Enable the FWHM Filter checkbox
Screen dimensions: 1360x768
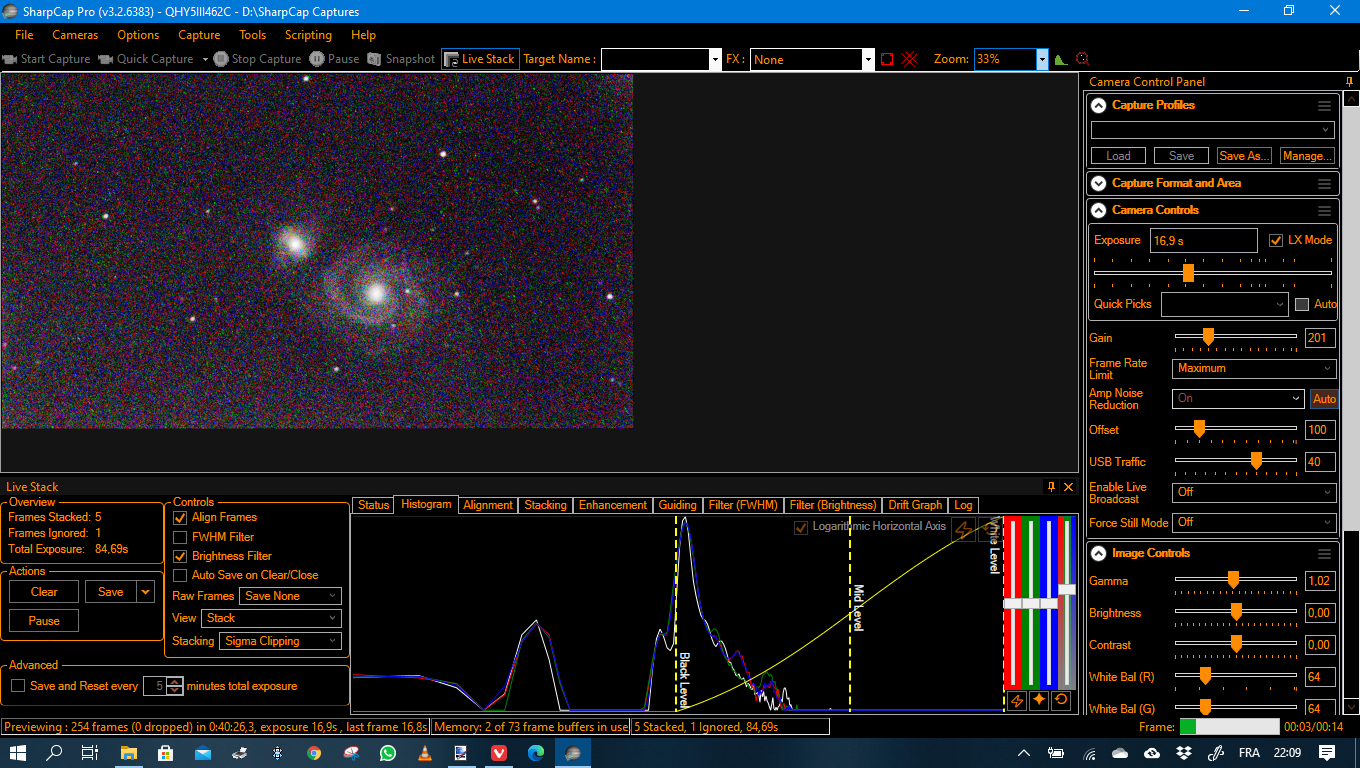click(x=180, y=537)
